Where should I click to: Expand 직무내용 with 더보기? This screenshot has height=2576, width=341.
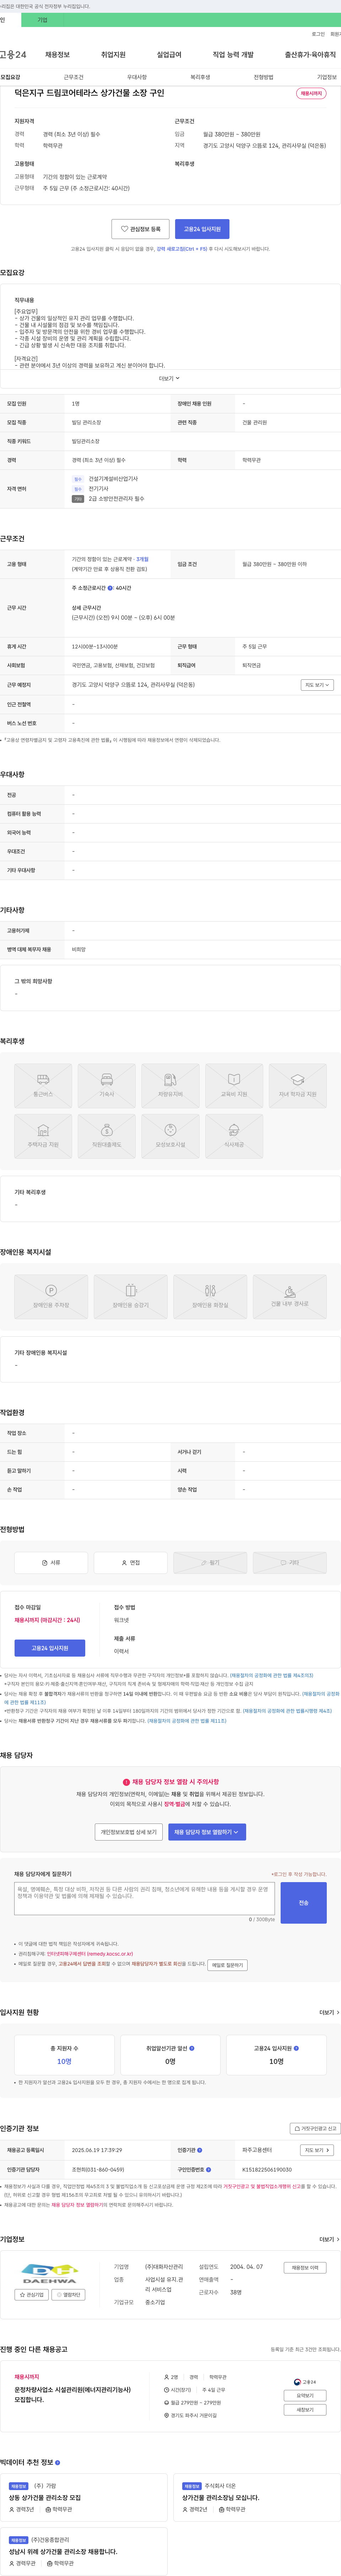pyautogui.click(x=170, y=379)
